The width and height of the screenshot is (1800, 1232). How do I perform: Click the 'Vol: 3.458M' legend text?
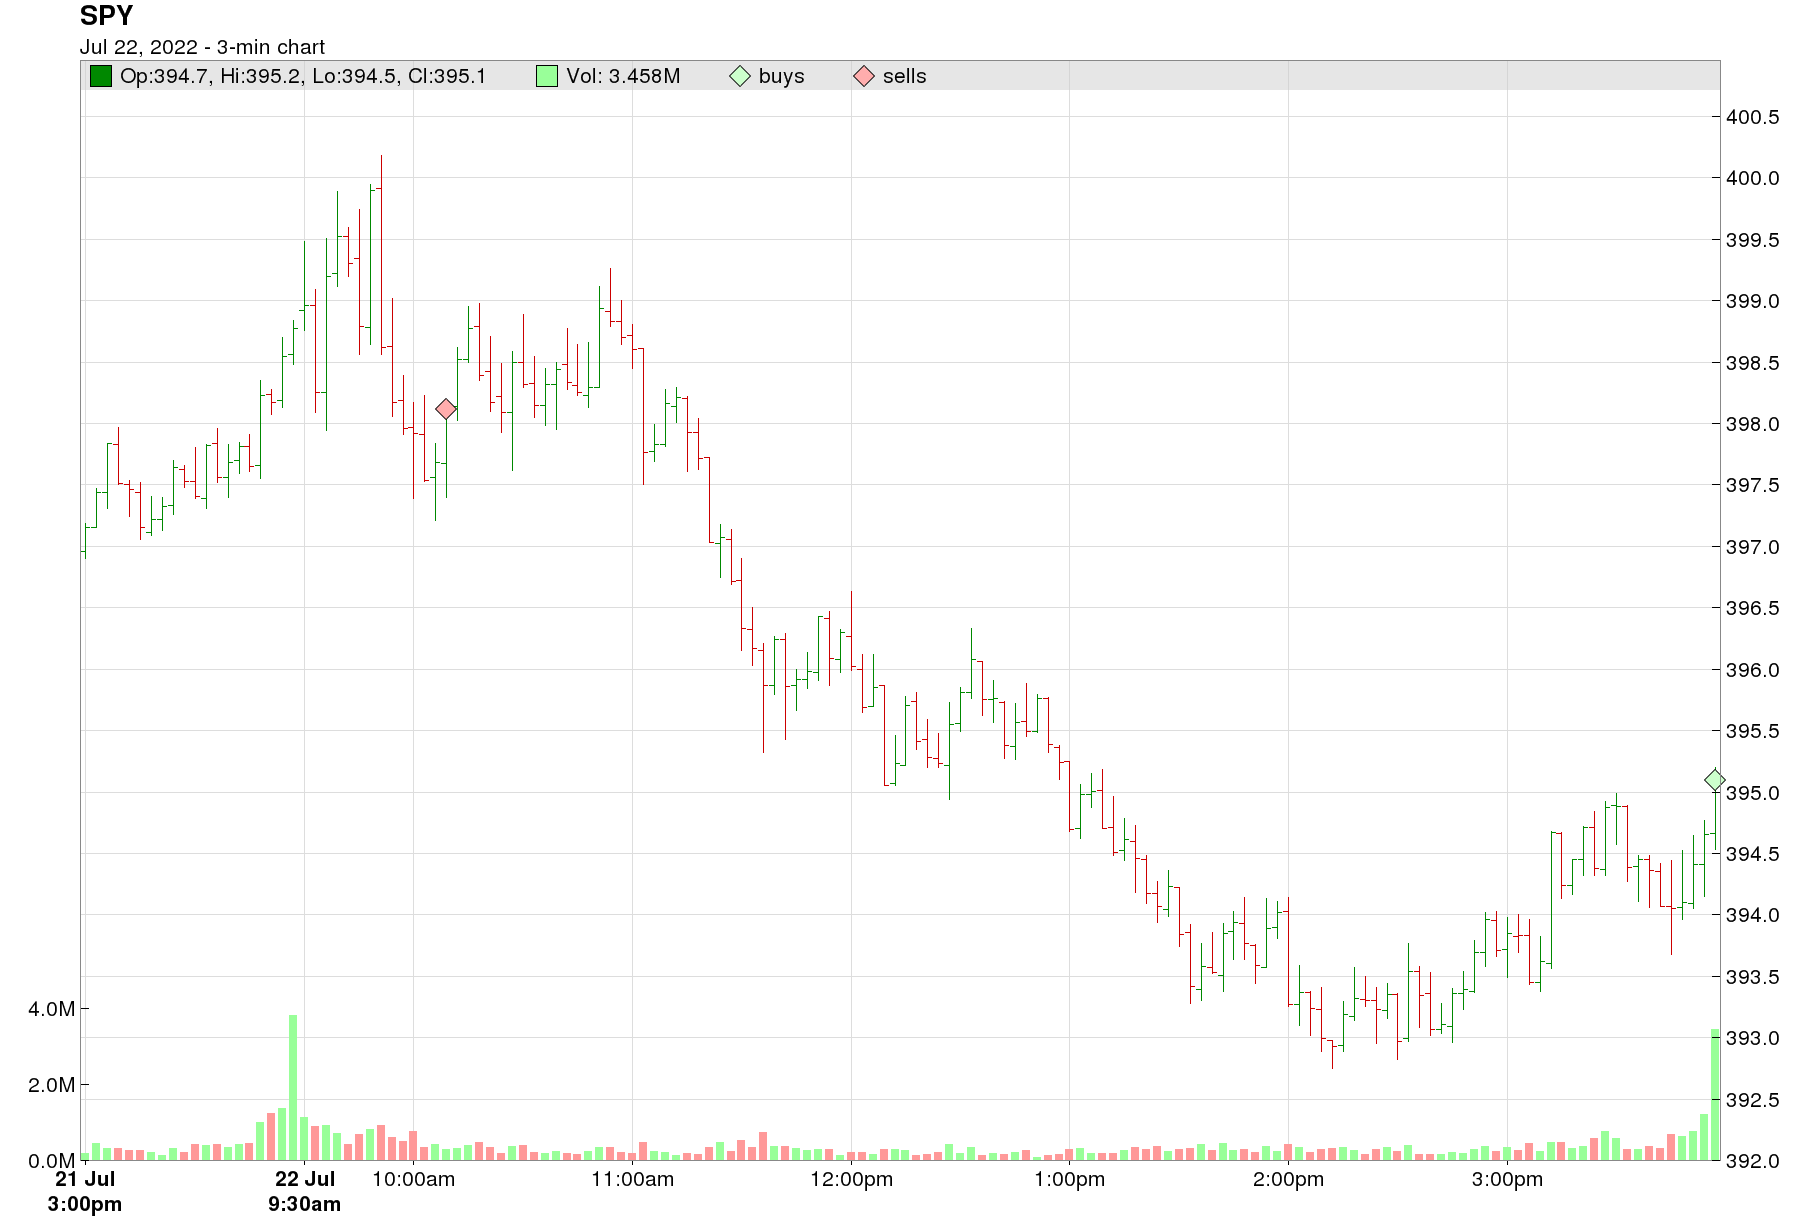623,76
